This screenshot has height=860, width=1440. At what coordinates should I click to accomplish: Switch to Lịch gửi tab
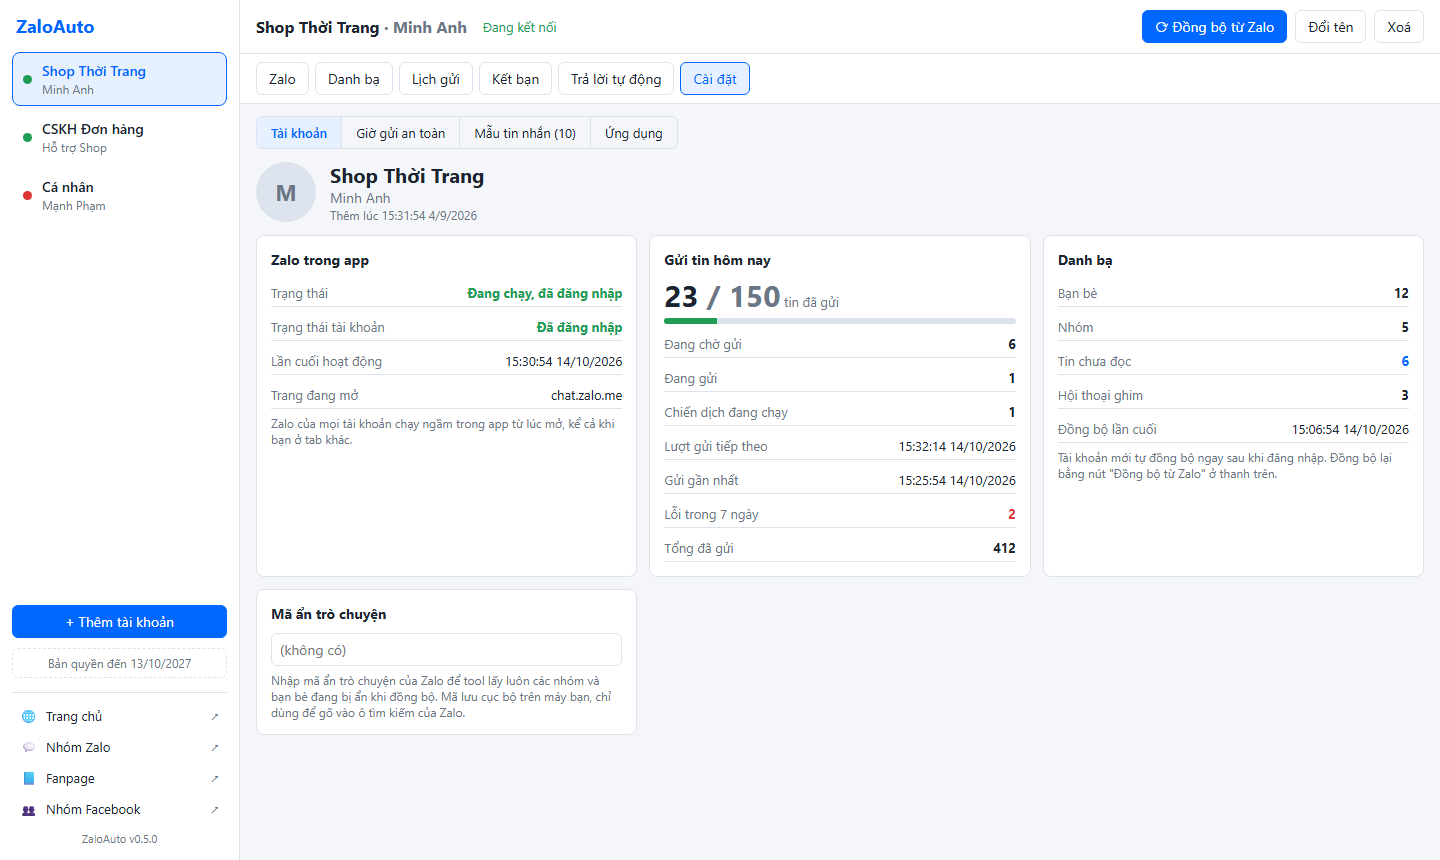click(x=436, y=79)
